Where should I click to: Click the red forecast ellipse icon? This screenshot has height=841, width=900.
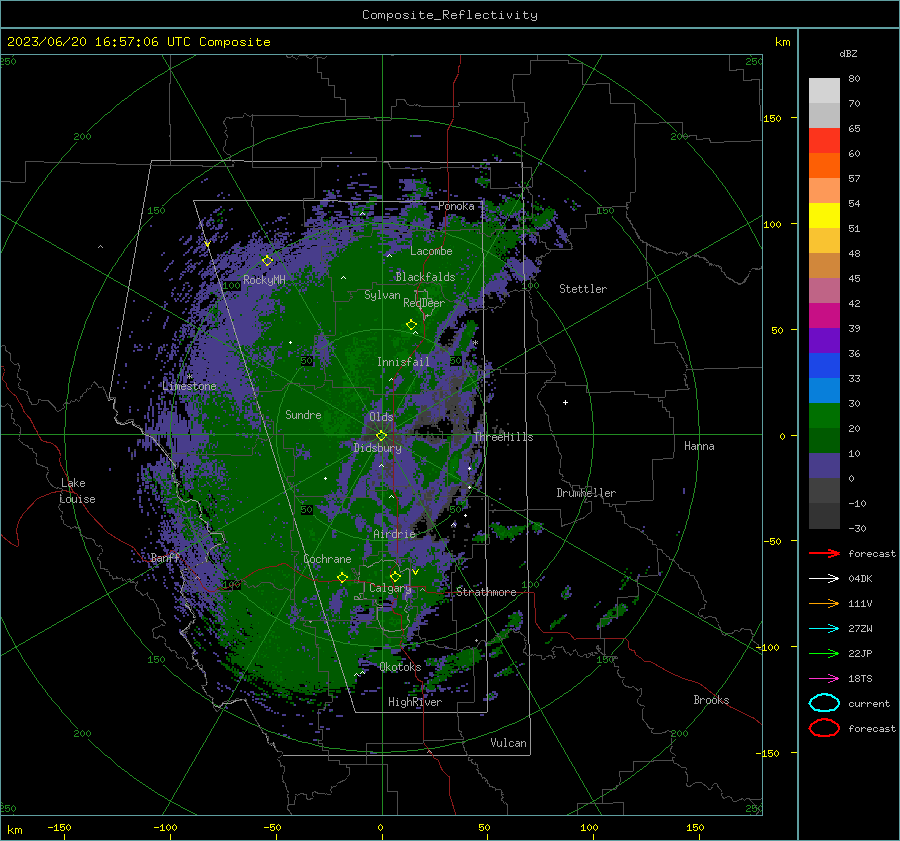coord(824,728)
